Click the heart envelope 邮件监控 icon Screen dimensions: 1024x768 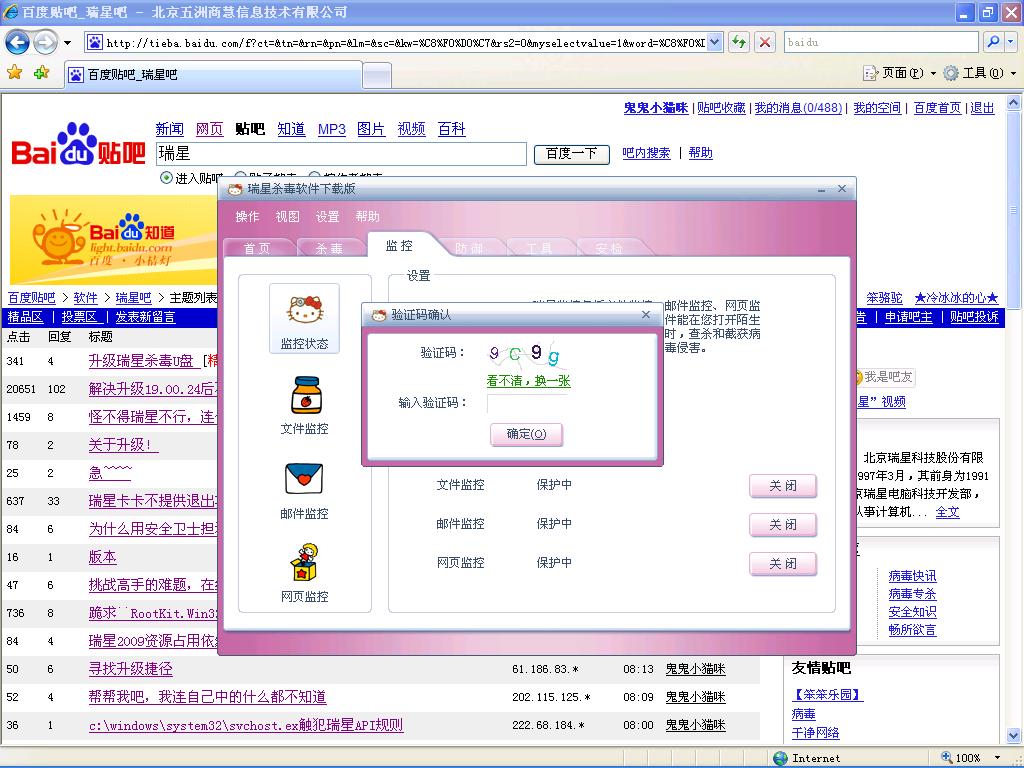tap(304, 479)
